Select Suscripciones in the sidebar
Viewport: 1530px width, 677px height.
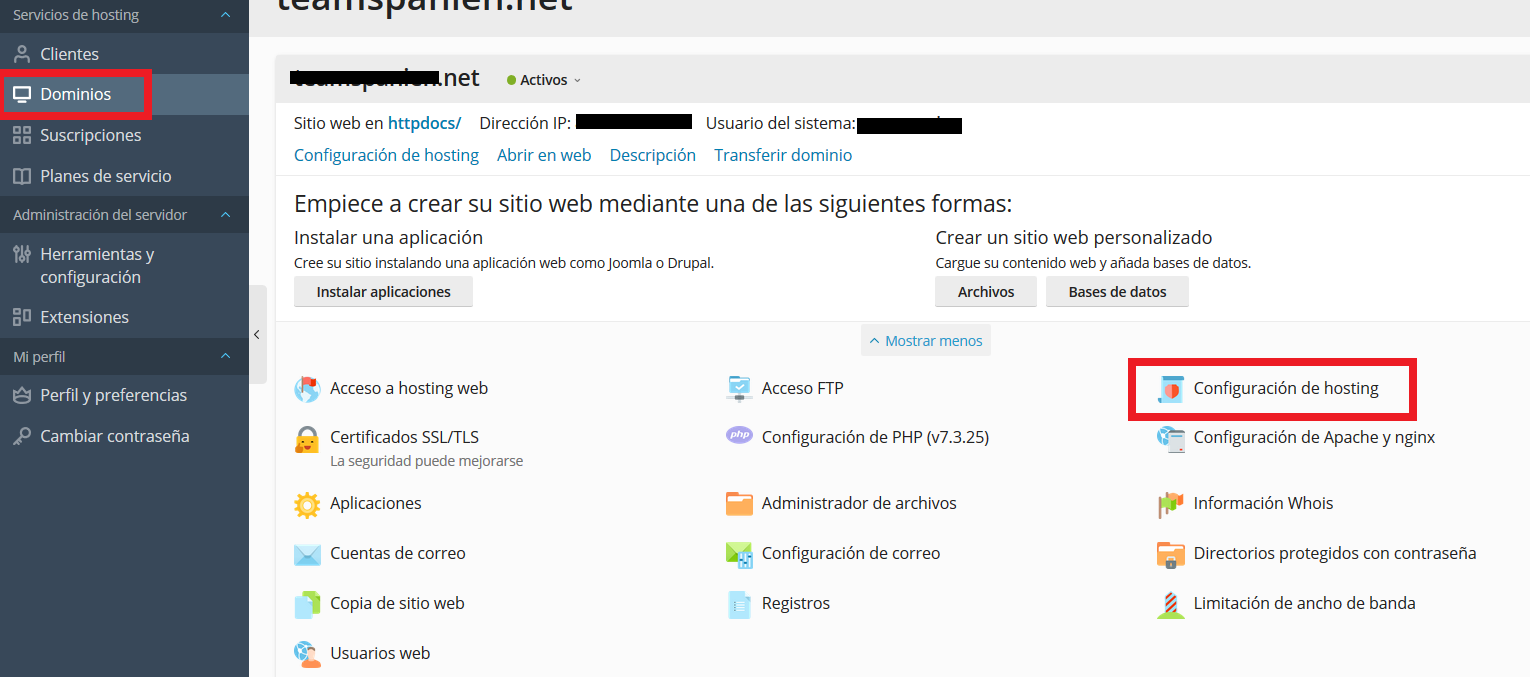point(88,135)
